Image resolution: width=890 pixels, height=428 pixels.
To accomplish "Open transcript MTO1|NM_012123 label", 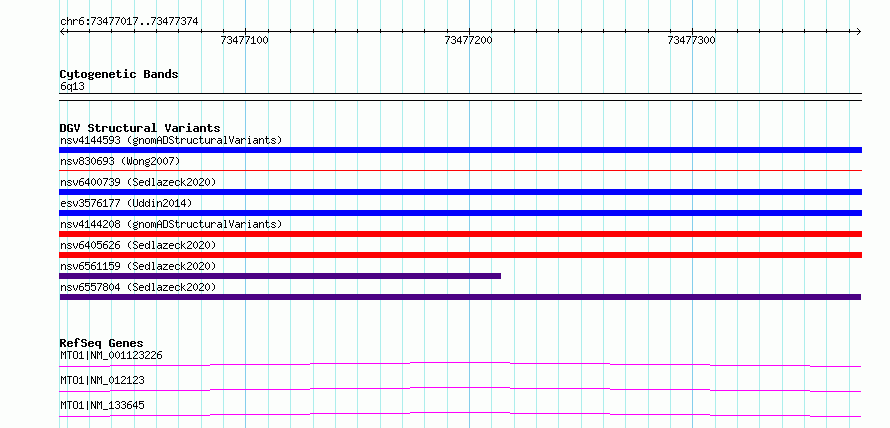I will [102, 380].
